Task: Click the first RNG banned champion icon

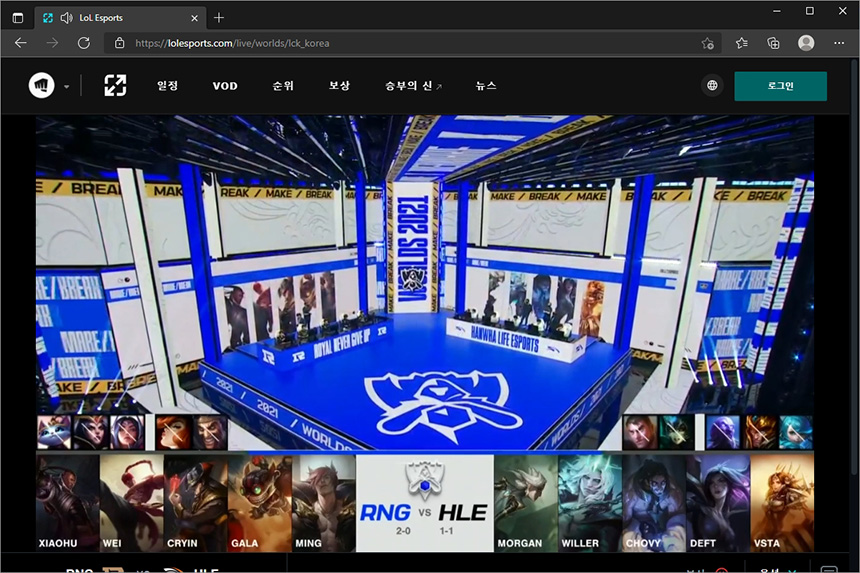Action: point(54,432)
